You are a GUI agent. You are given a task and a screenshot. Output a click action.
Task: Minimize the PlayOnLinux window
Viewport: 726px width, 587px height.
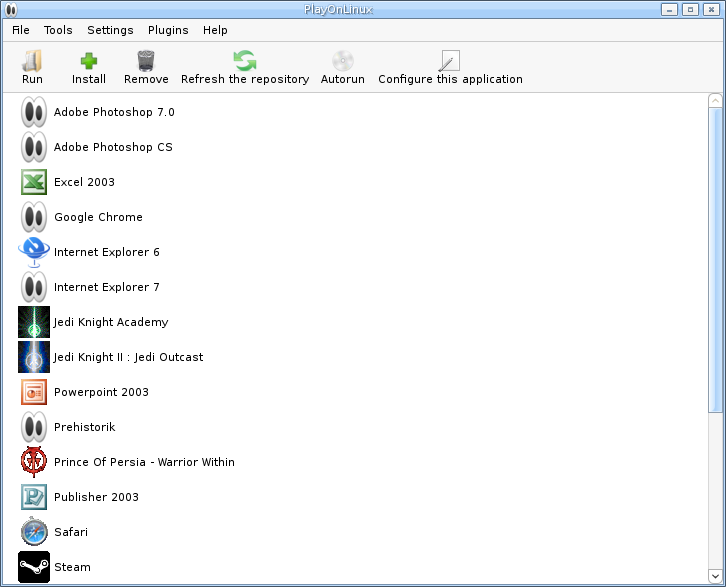pyautogui.click(x=669, y=9)
